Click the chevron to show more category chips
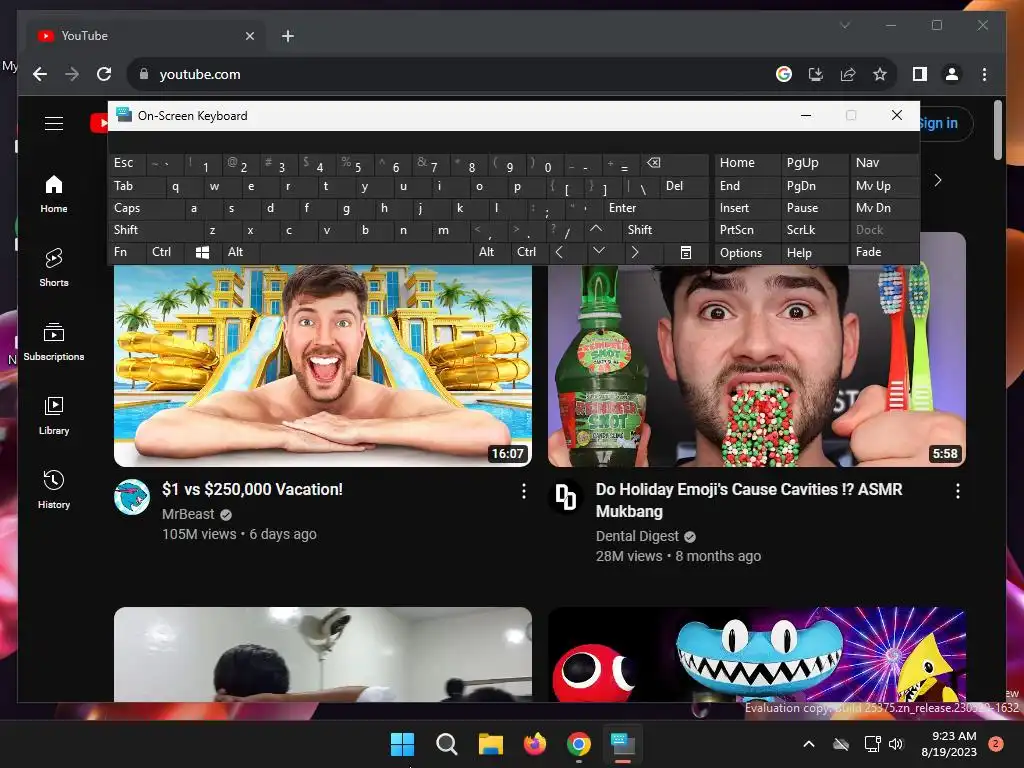The height and width of the screenshot is (768, 1024). click(x=938, y=180)
